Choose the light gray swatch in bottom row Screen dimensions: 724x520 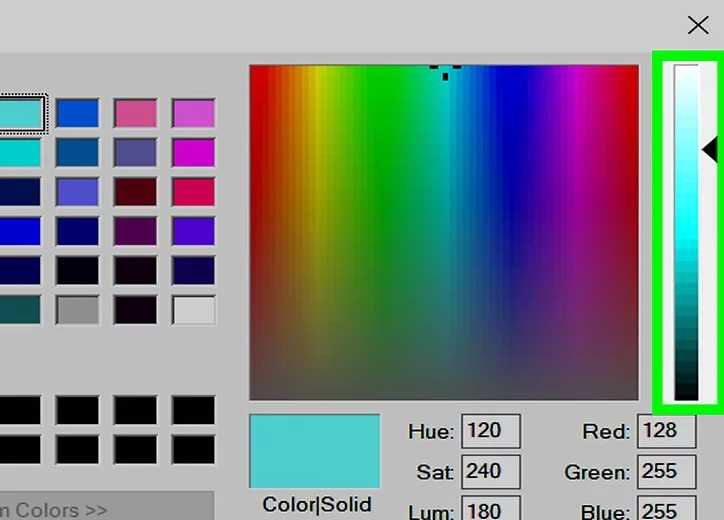click(193, 310)
